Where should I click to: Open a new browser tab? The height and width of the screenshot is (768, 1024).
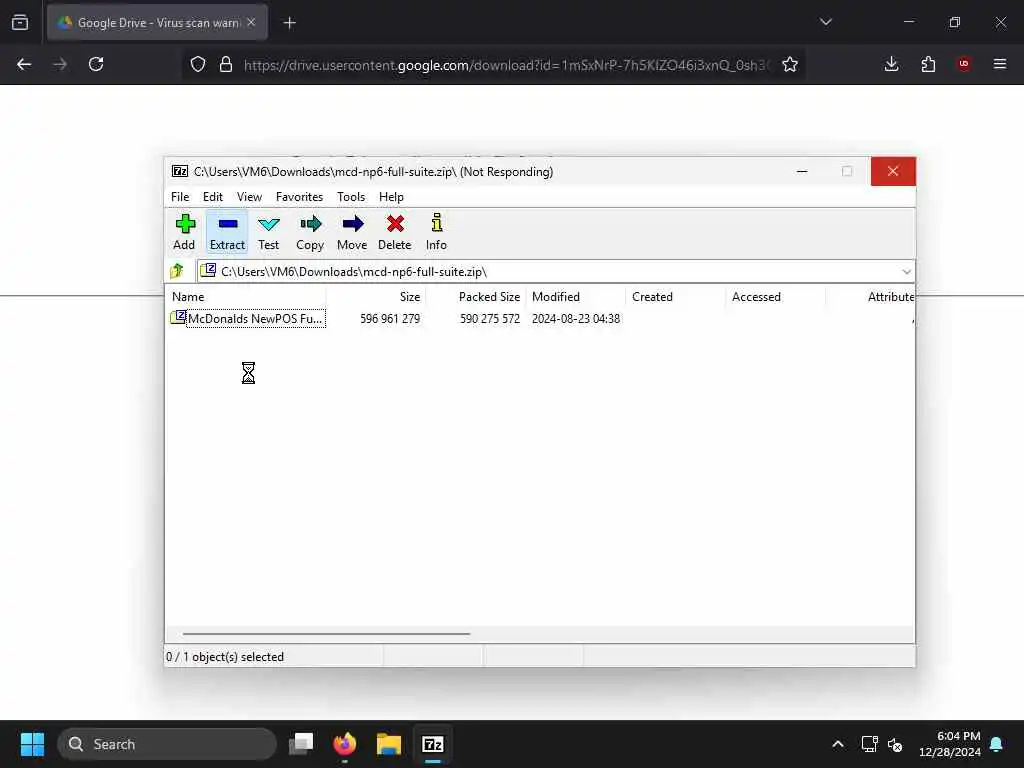click(x=289, y=23)
